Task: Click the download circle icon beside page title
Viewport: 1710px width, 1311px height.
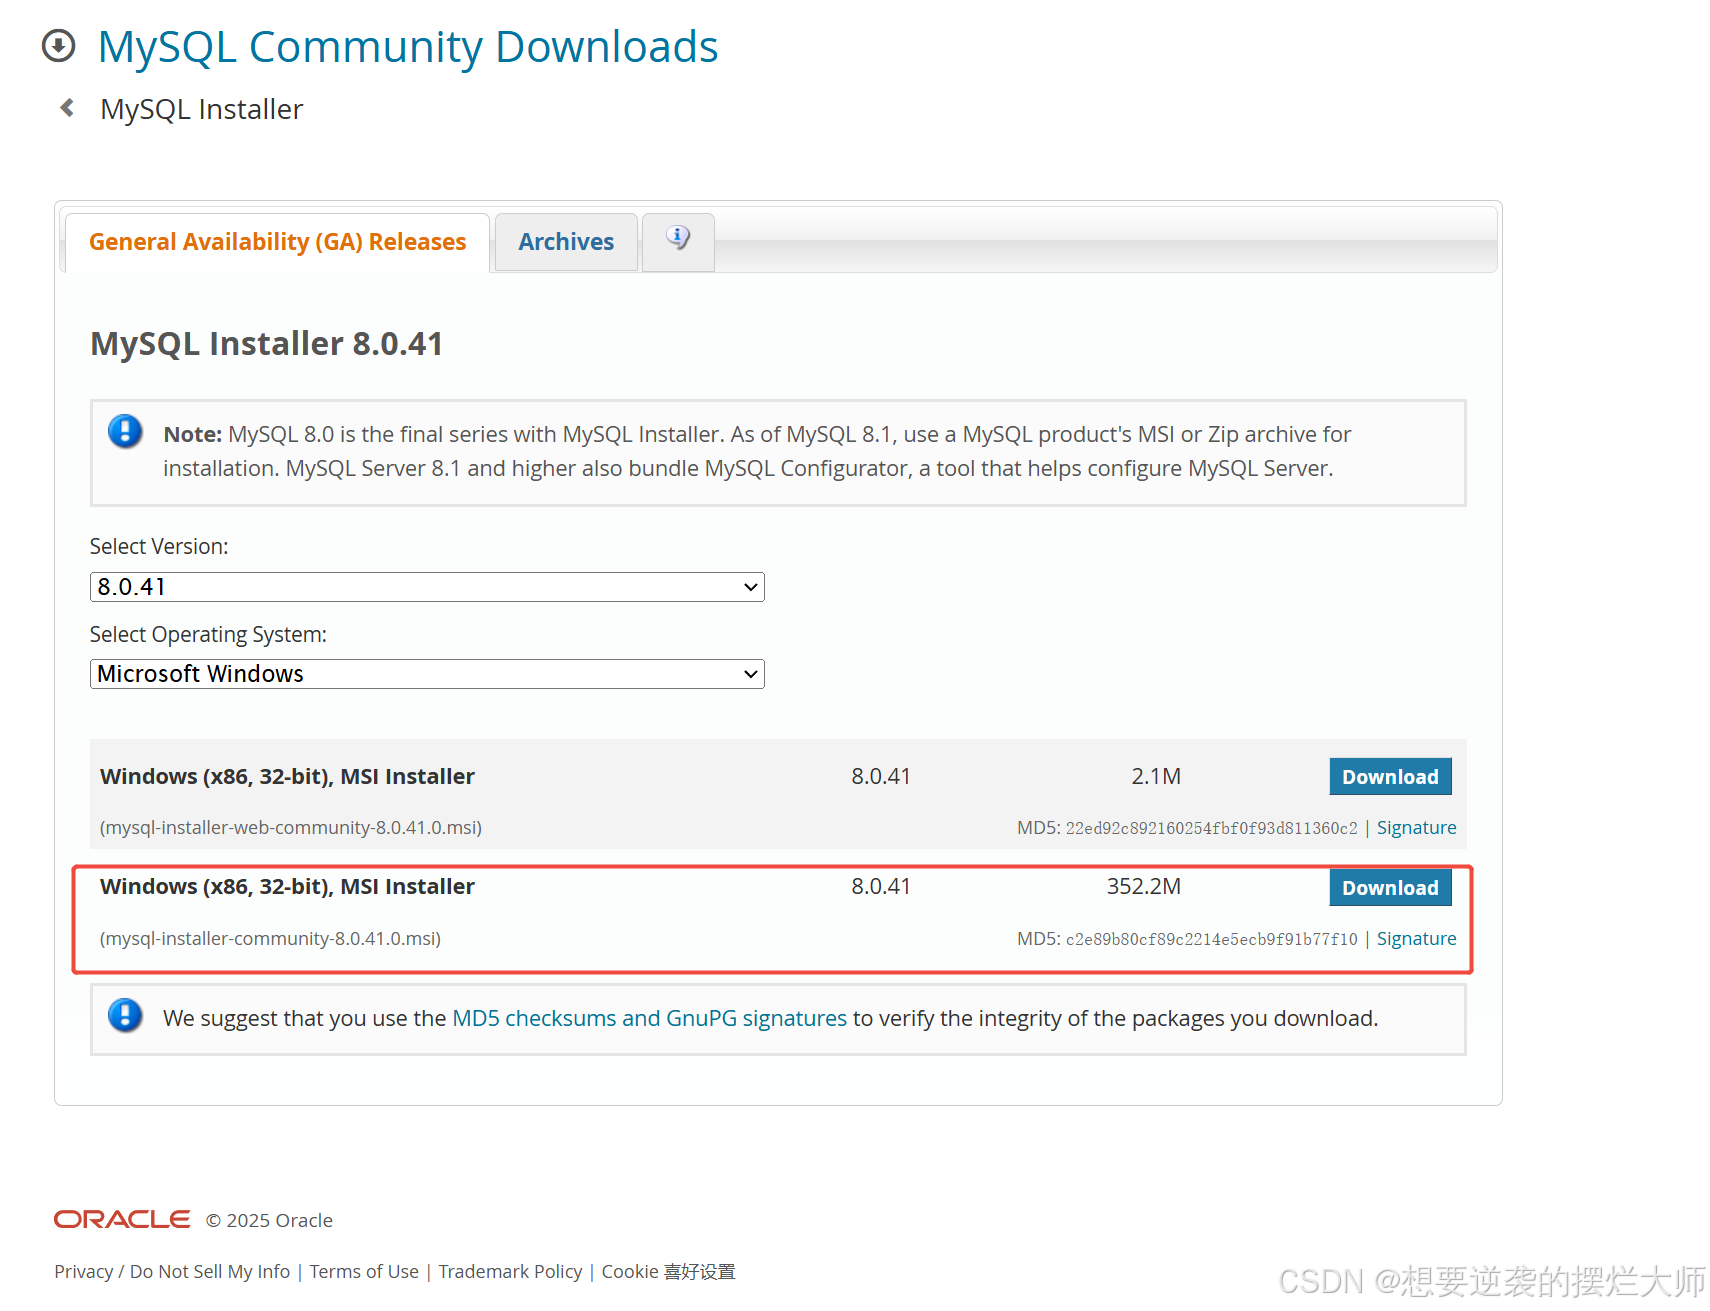Action: coord(59,46)
